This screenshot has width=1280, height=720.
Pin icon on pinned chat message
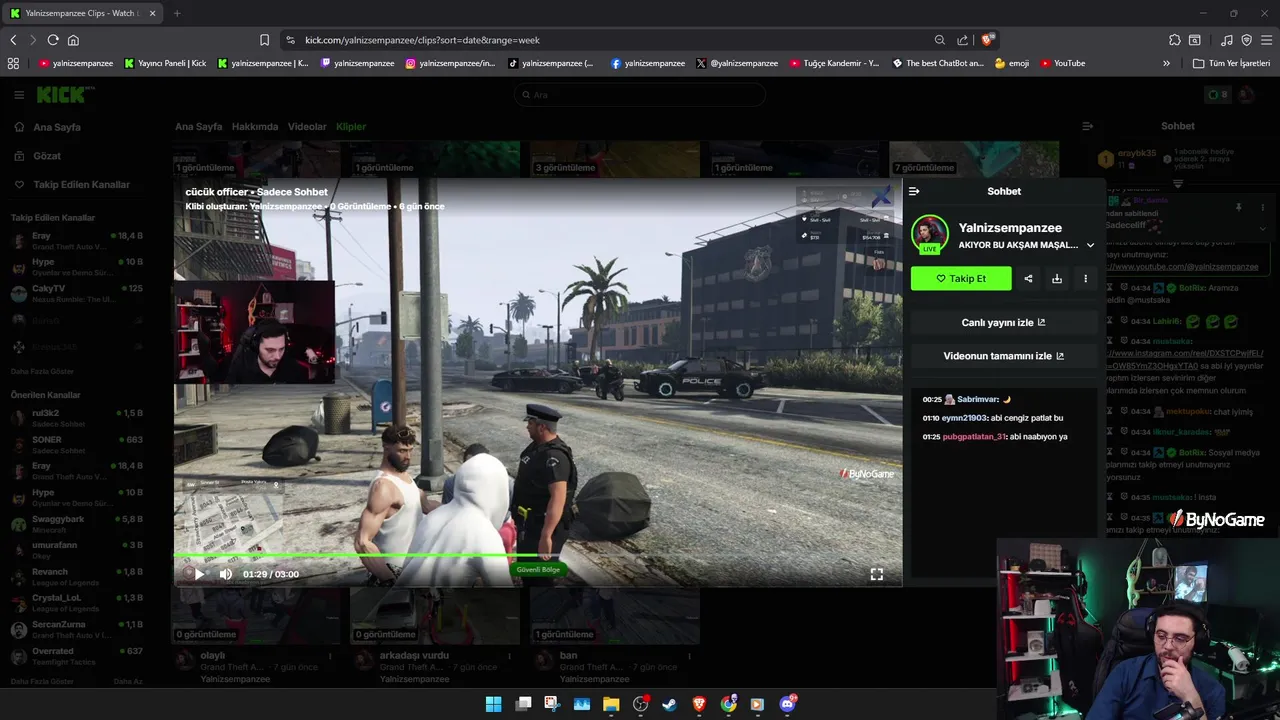tap(1238, 208)
